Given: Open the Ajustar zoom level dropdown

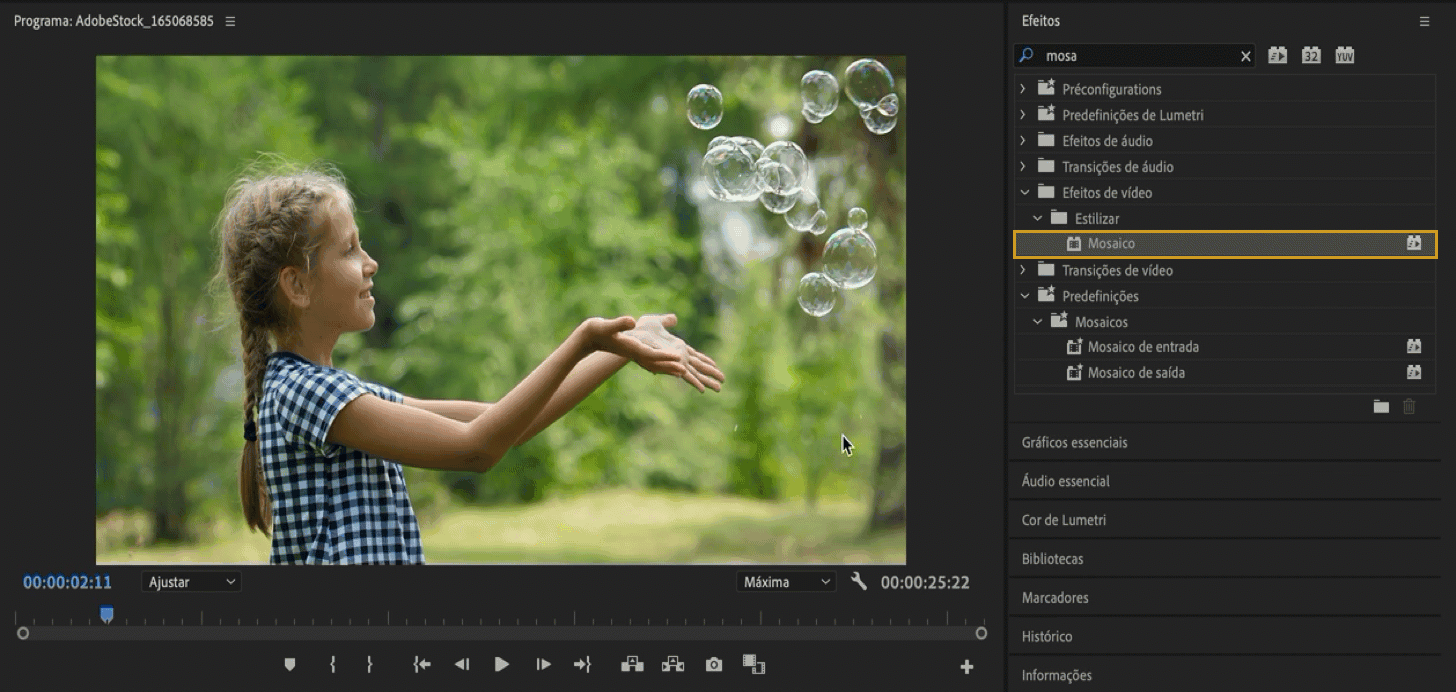Looking at the screenshot, I should (x=191, y=582).
